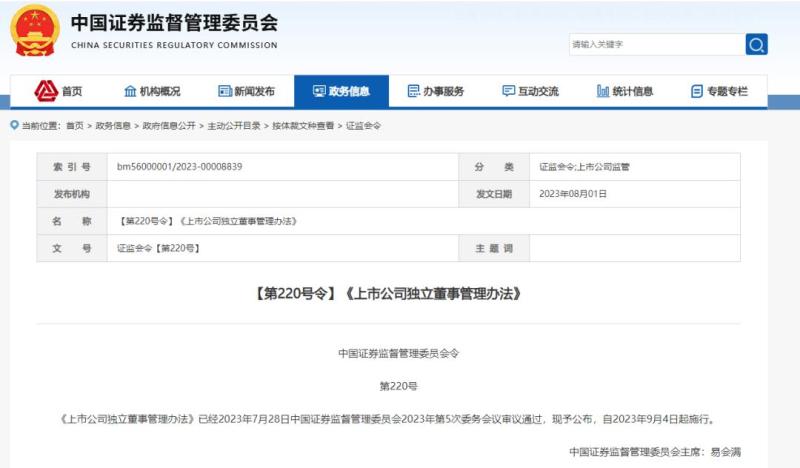The width and height of the screenshot is (800, 468).
Task: Click the index number bm56000001/2023-00008839
Action: (180, 167)
